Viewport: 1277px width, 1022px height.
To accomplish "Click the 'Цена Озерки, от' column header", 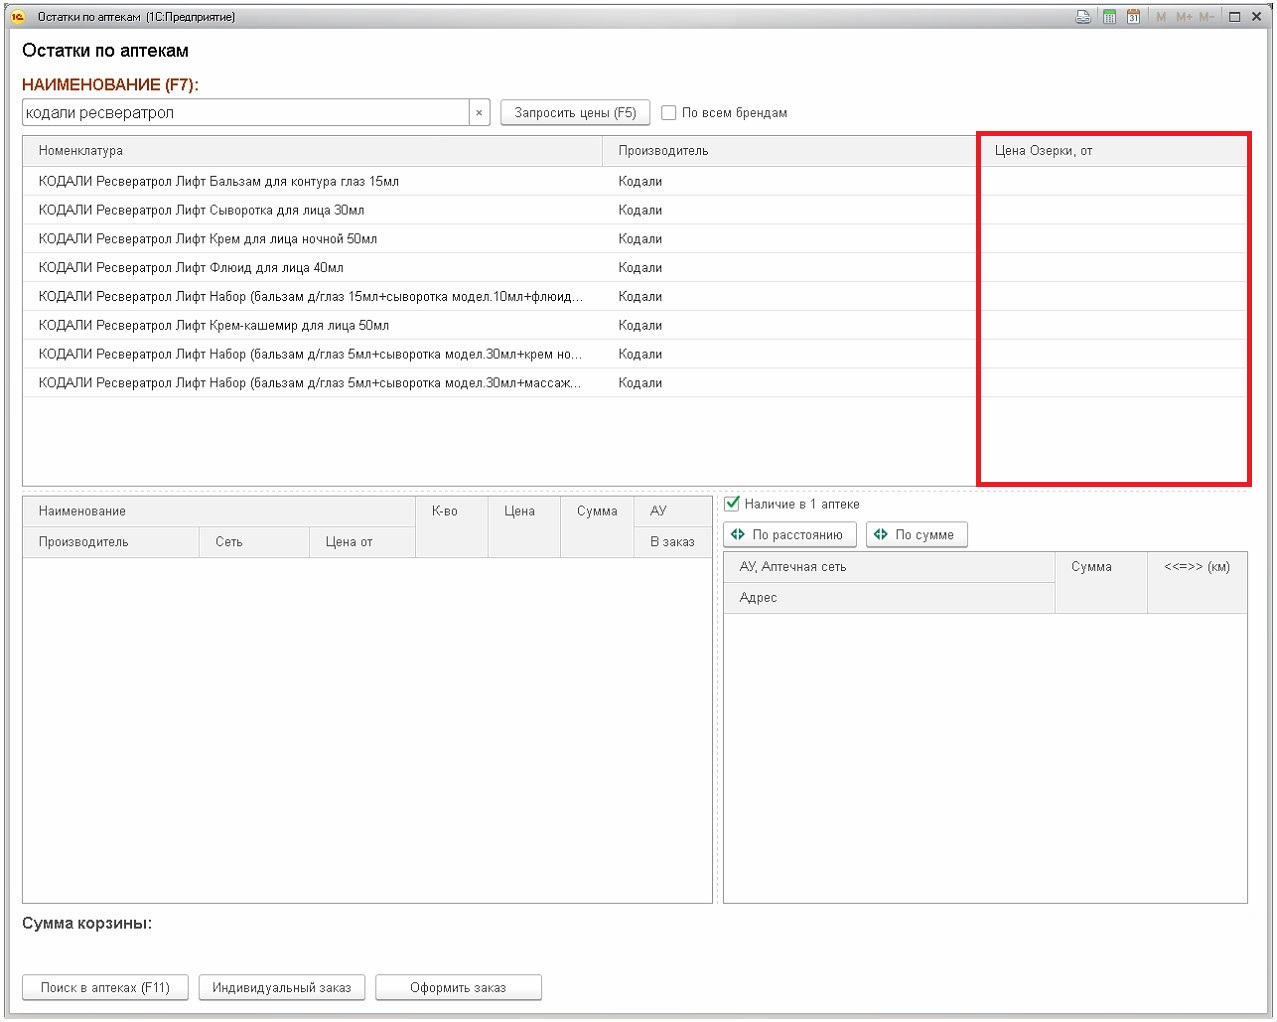I will pyautogui.click(x=1112, y=151).
